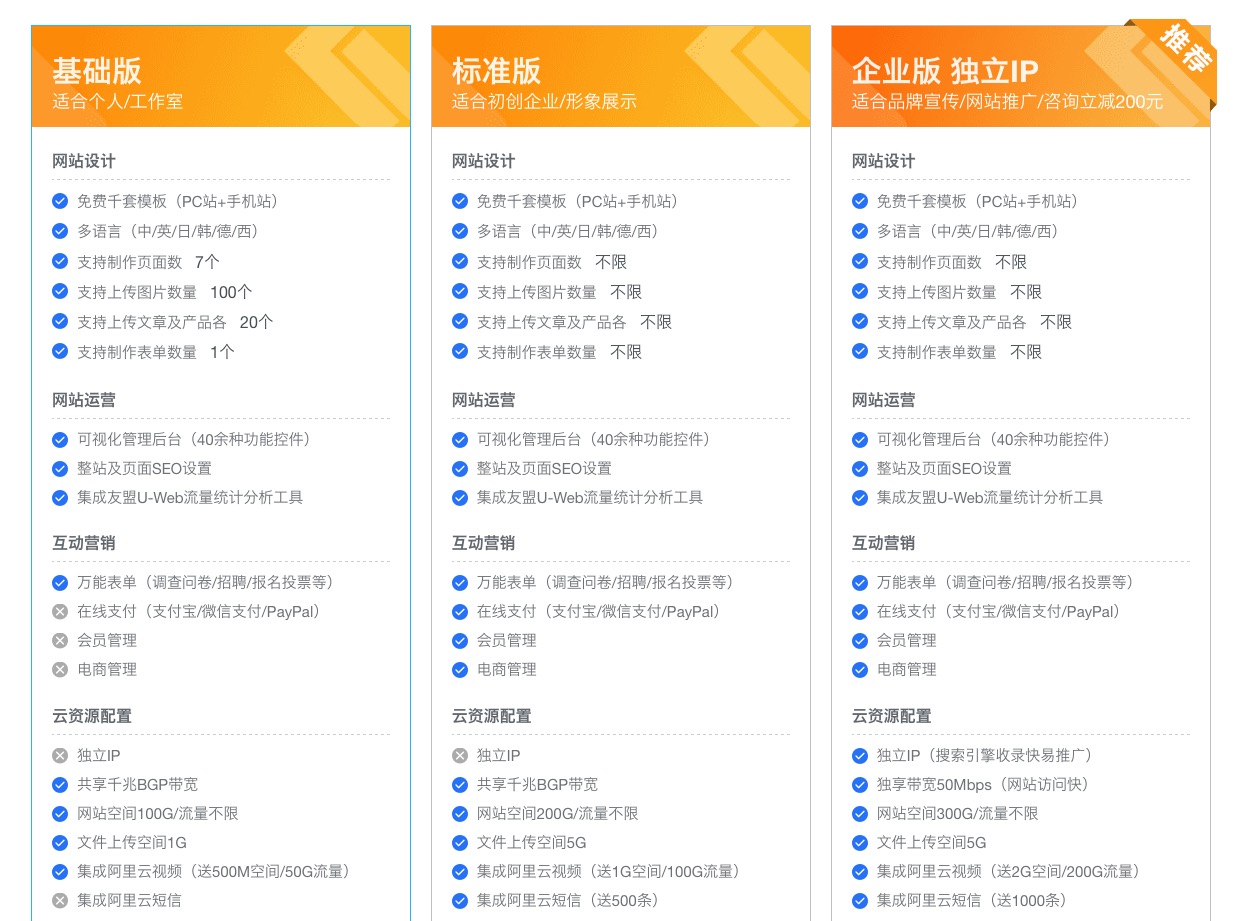The width and height of the screenshot is (1239, 921).
Task: Click the 适合品牌宣传/网站推广/咨询立减200元 subtitle
Action: [1007, 101]
